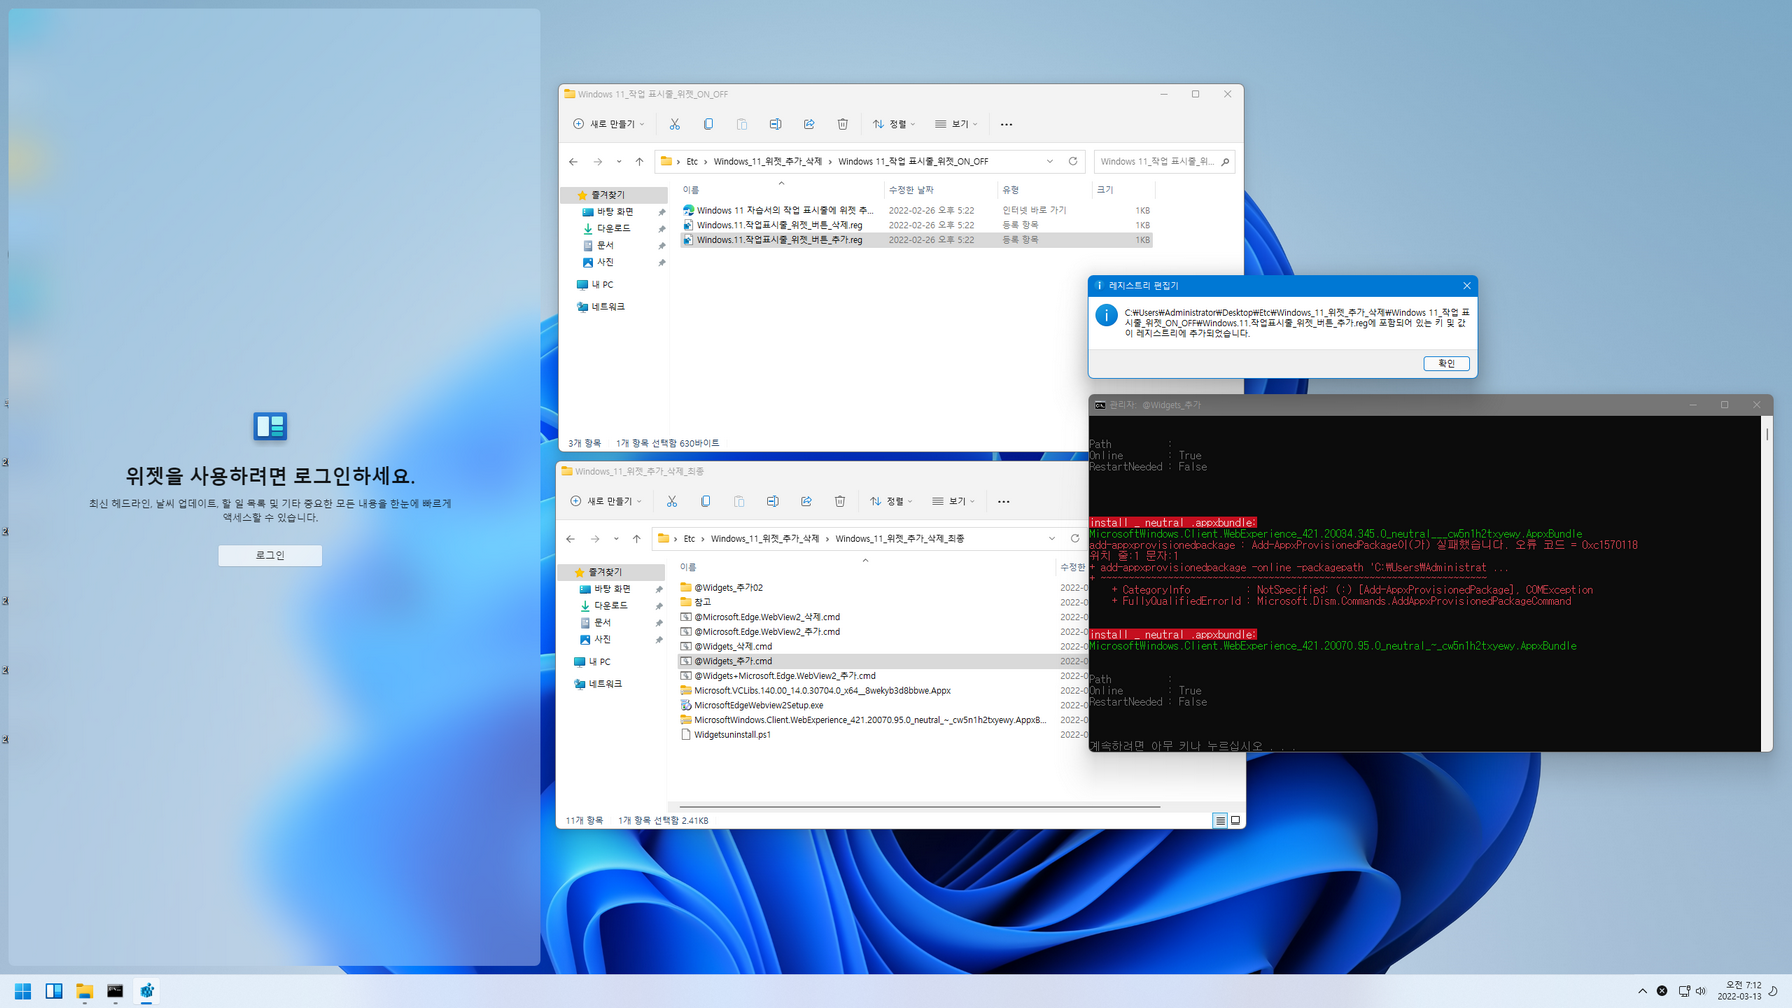Switch to large icons view in bottom Explorer status bar
The height and width of the screenshot is (1008, 1792).
coord(1236,820)
